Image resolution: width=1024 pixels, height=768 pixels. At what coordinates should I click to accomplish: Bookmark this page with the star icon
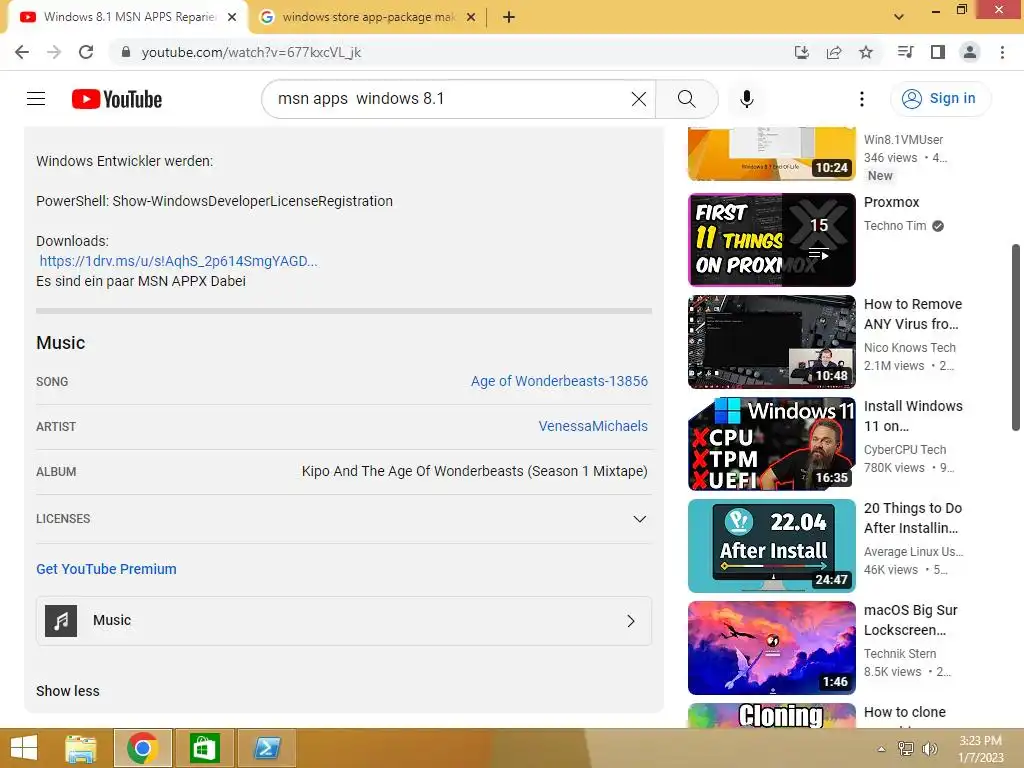click(866, 52)
